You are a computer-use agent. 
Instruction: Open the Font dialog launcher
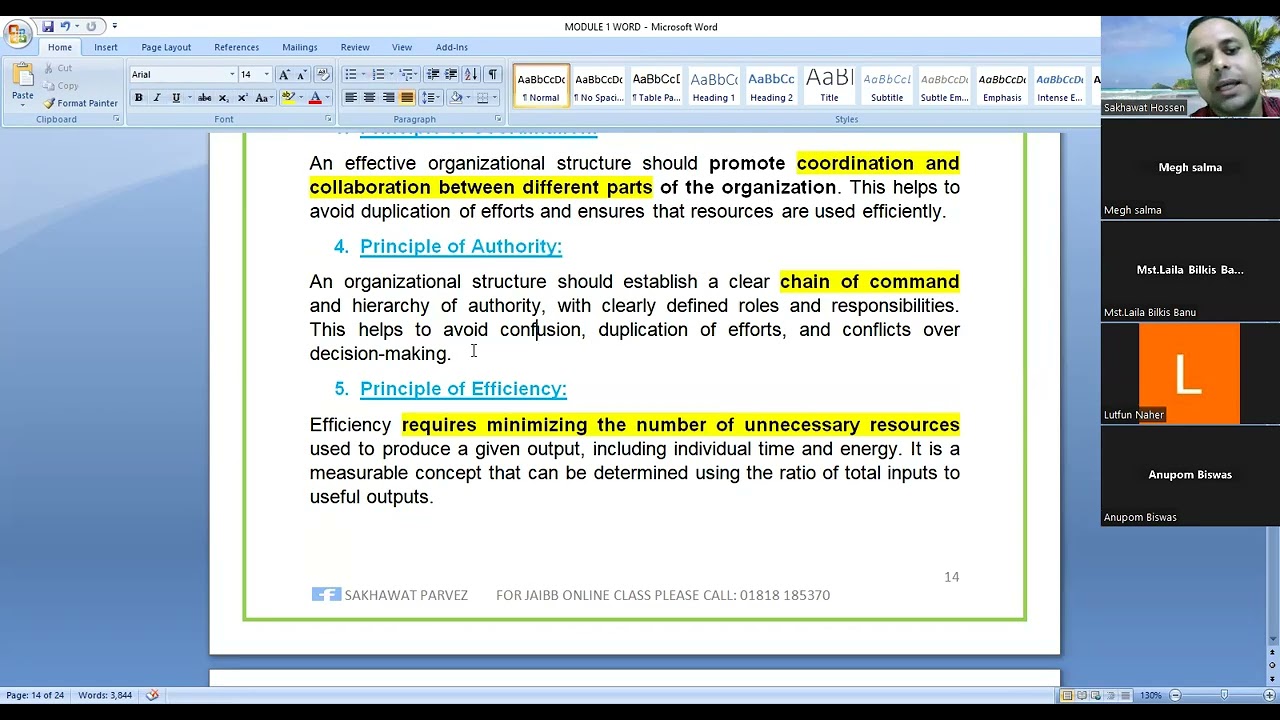(328, 119)
